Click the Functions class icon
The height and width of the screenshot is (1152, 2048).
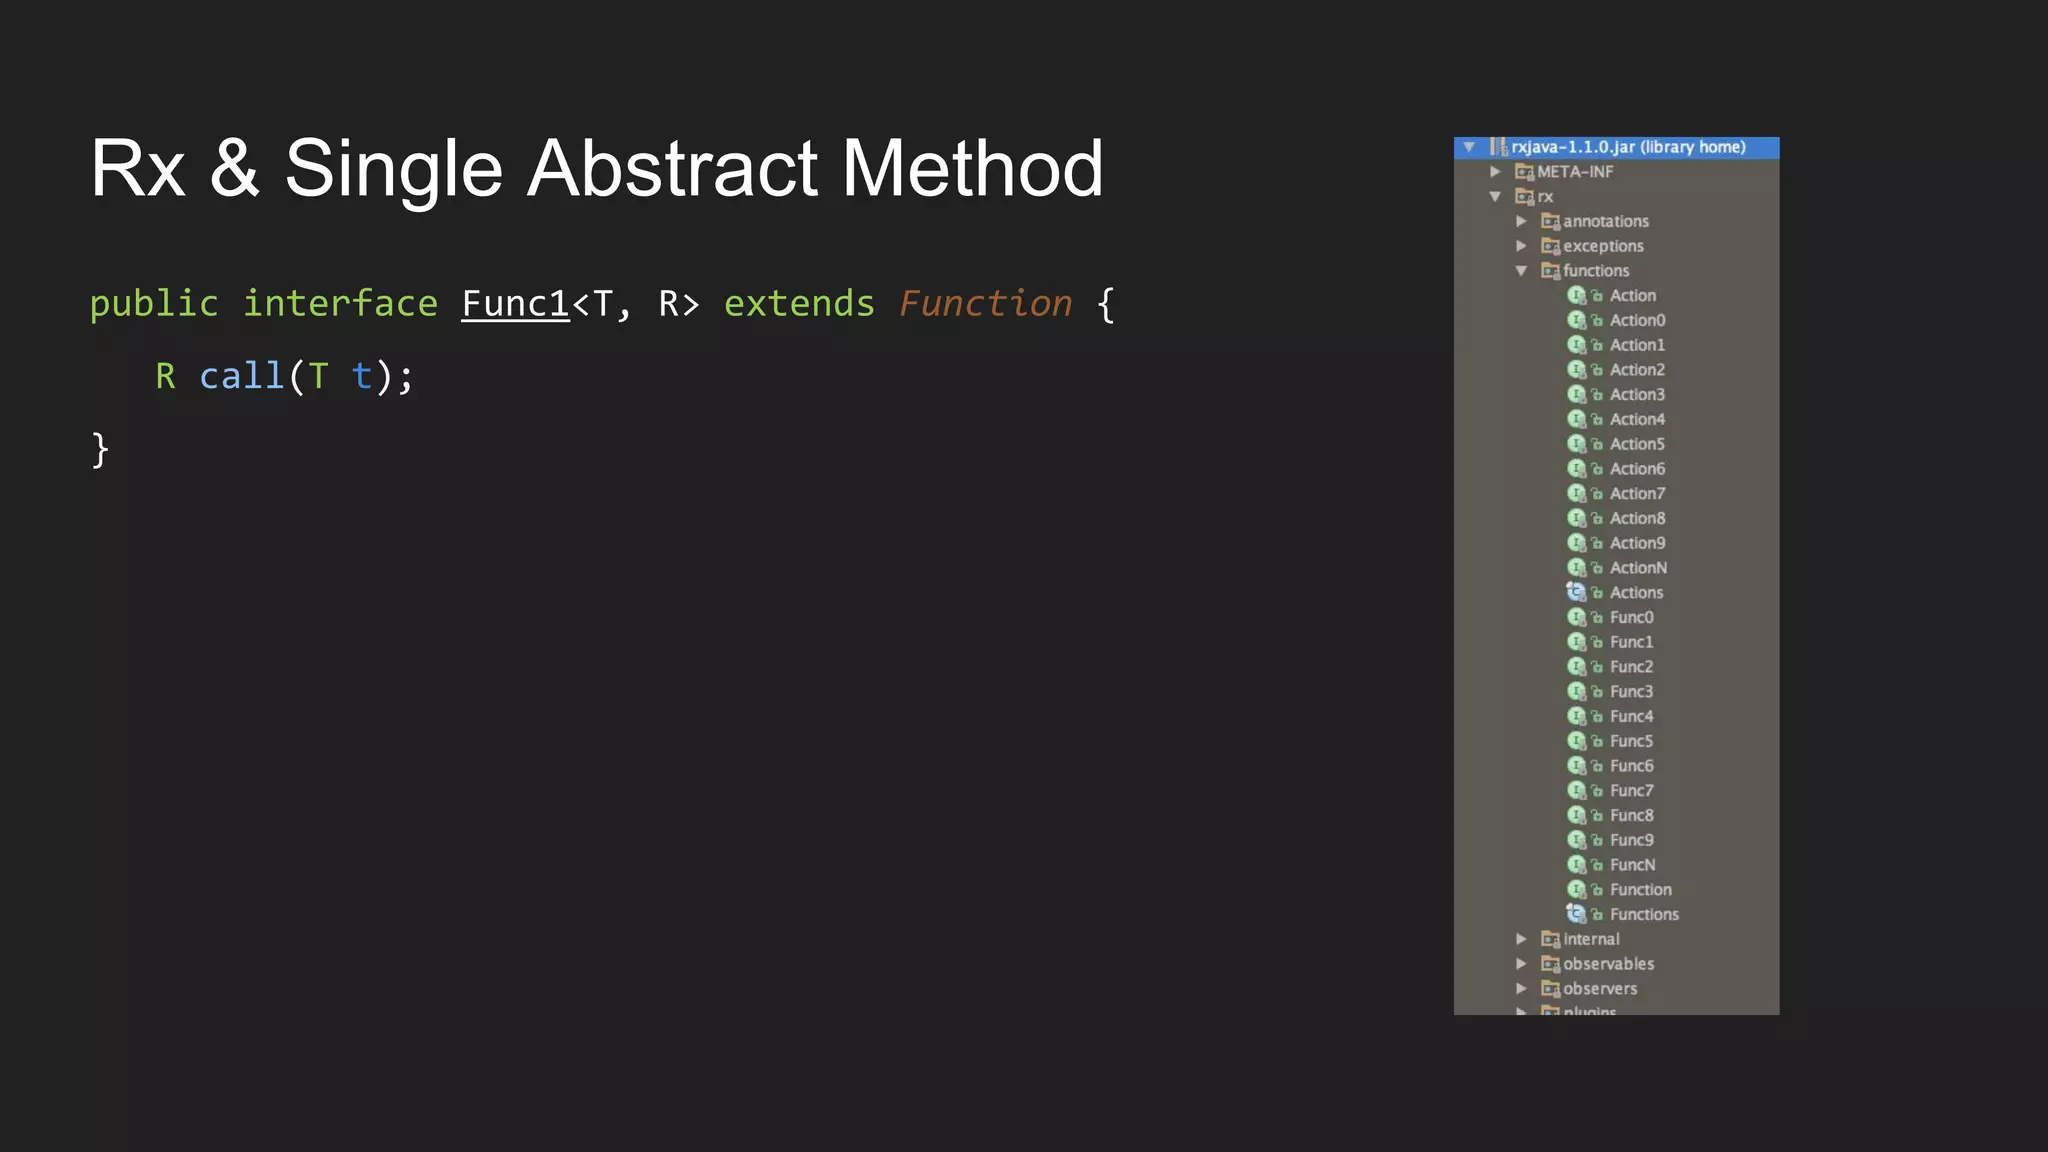tap(1577, 914)
